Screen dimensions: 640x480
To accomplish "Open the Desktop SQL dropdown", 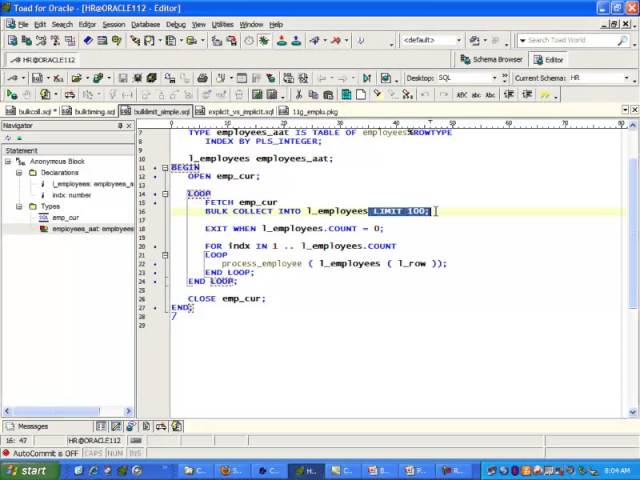I will pyautogui.click(x=494, y=78).
